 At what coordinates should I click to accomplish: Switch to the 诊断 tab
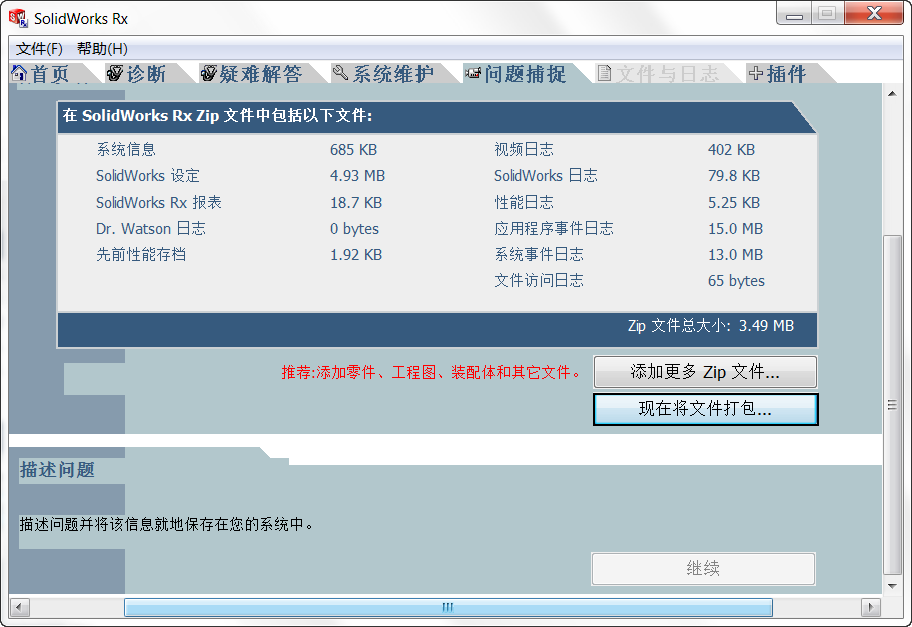coord(146,73)
